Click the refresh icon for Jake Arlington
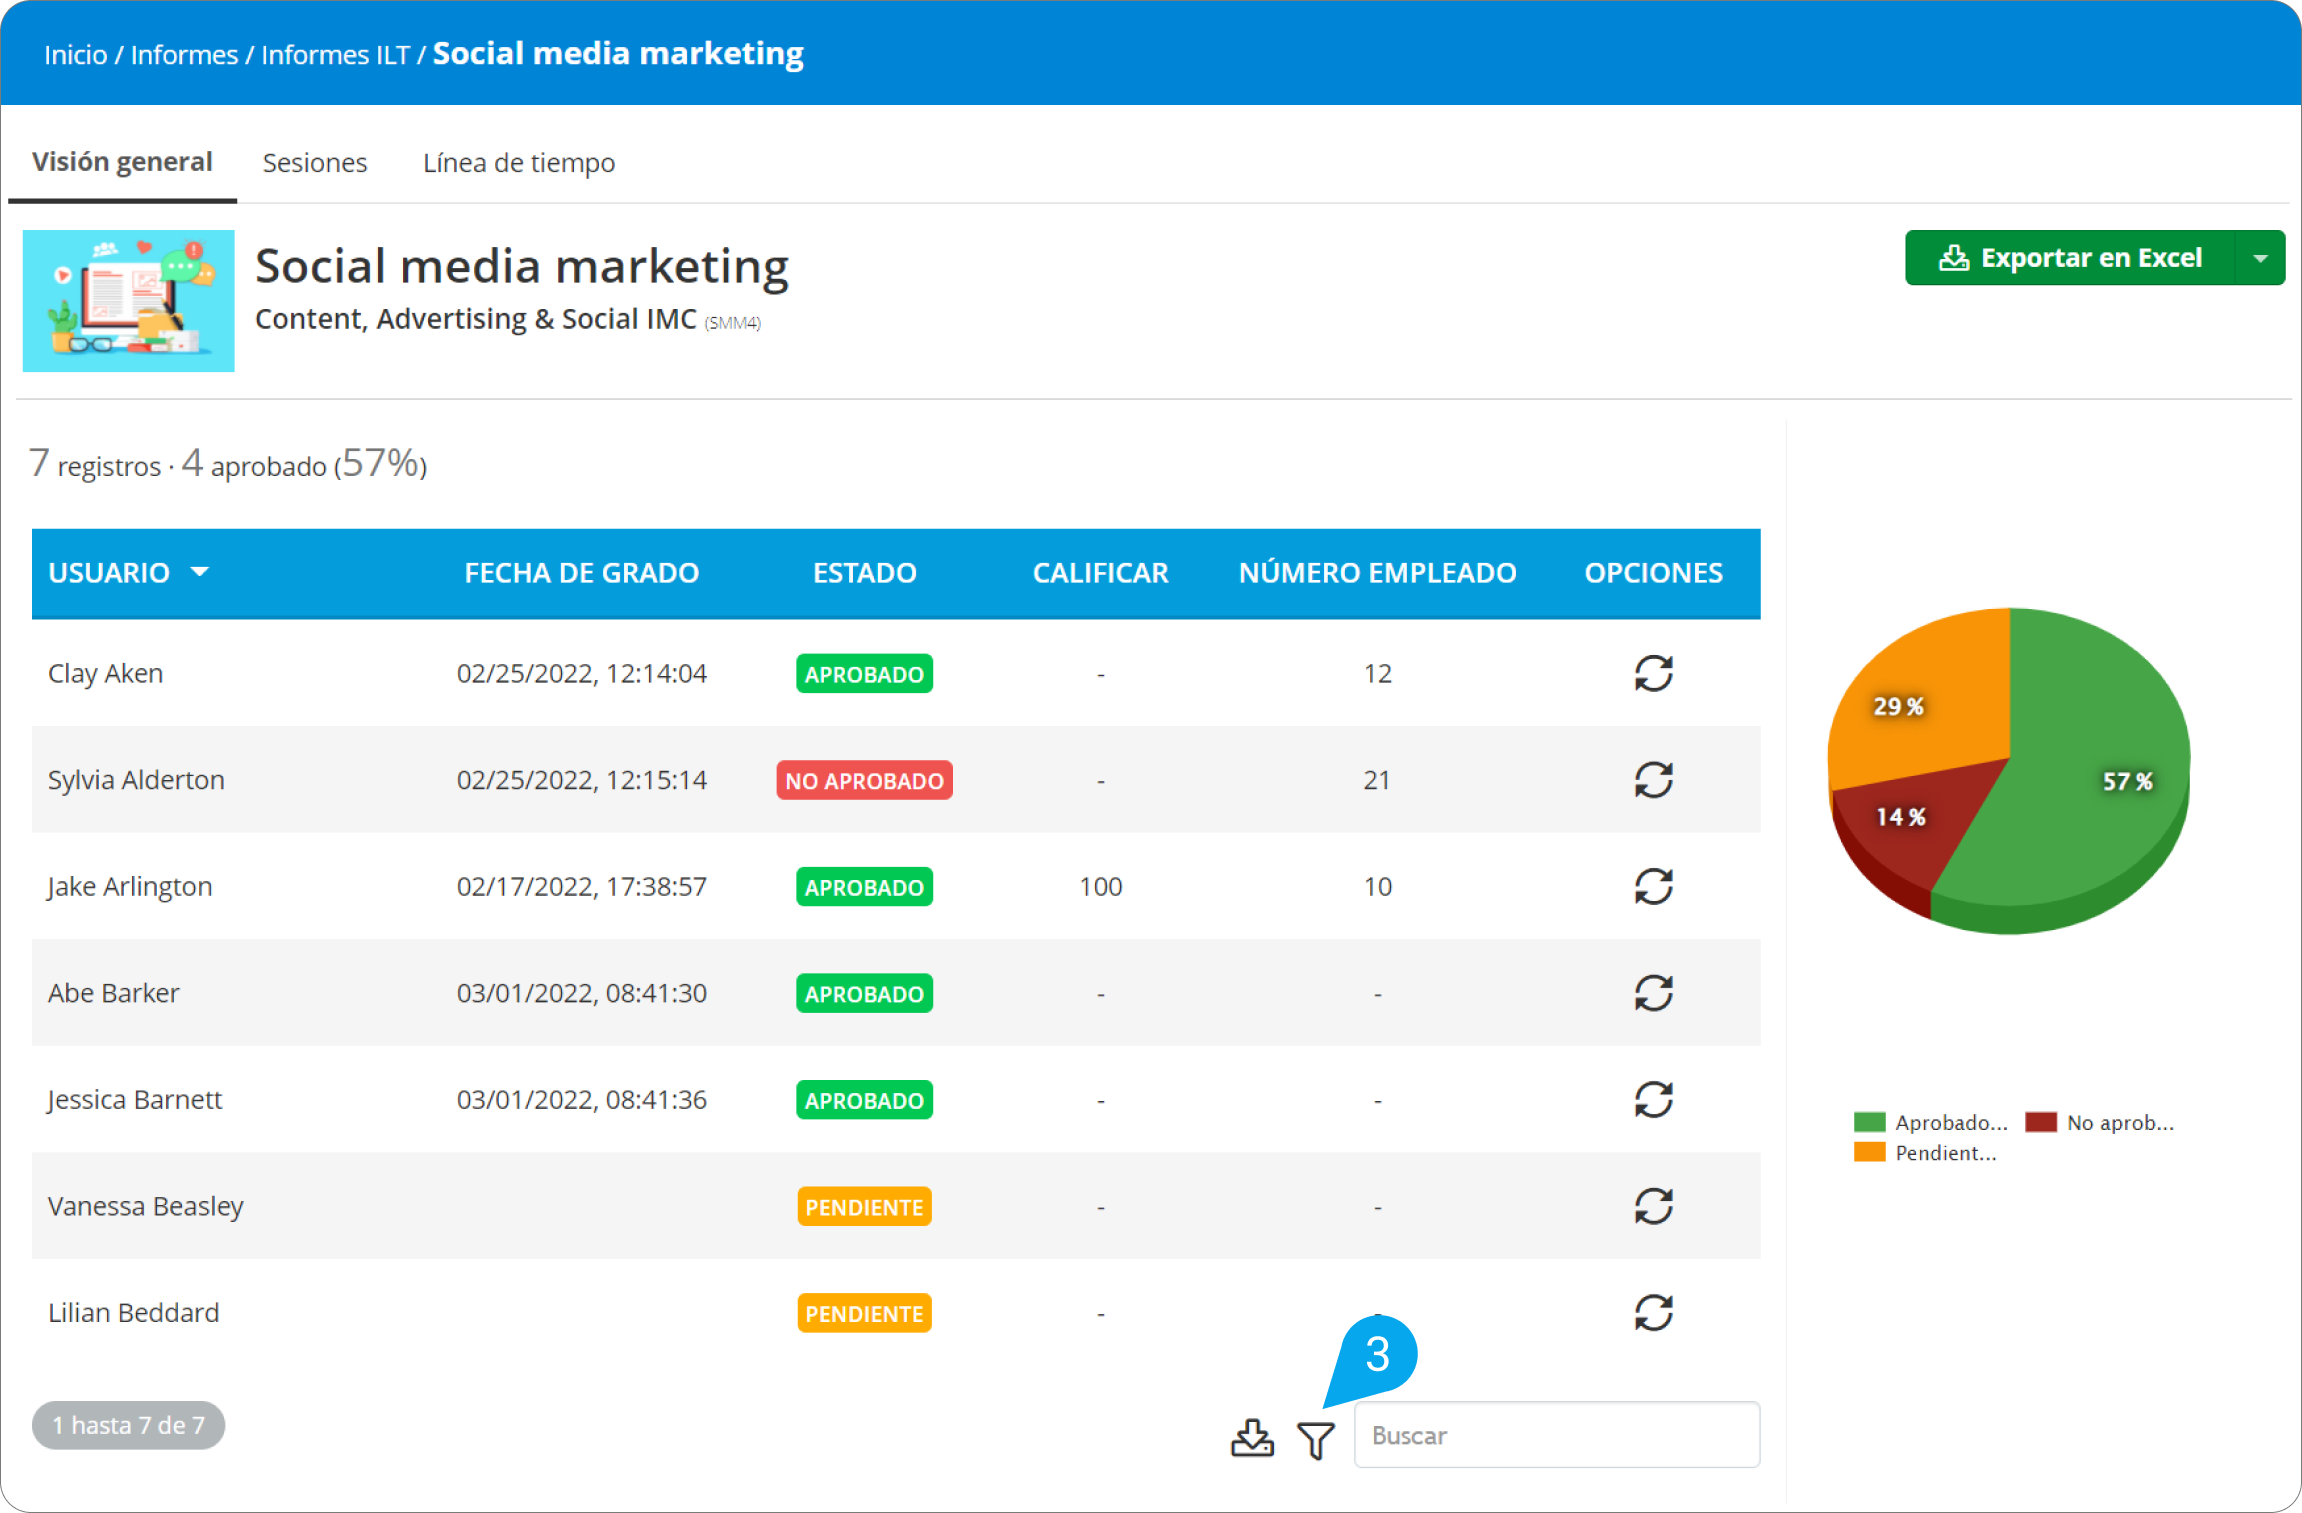2302x1513 pixels. [1653, 886]
